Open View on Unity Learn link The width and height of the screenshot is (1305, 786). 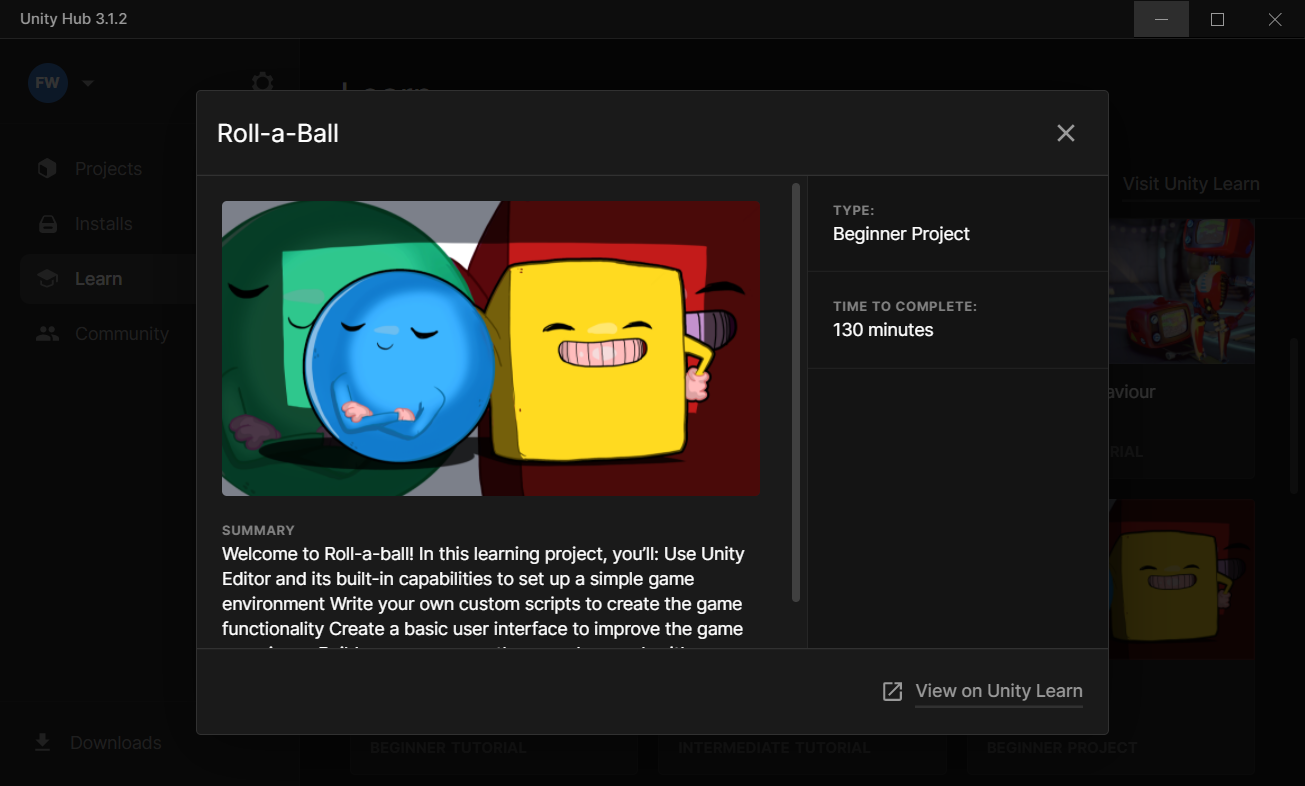(999, 691)
